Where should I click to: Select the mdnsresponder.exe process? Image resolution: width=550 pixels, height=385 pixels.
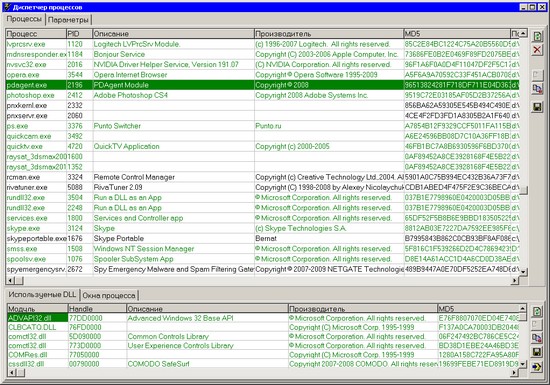click(x=262, y=54)
